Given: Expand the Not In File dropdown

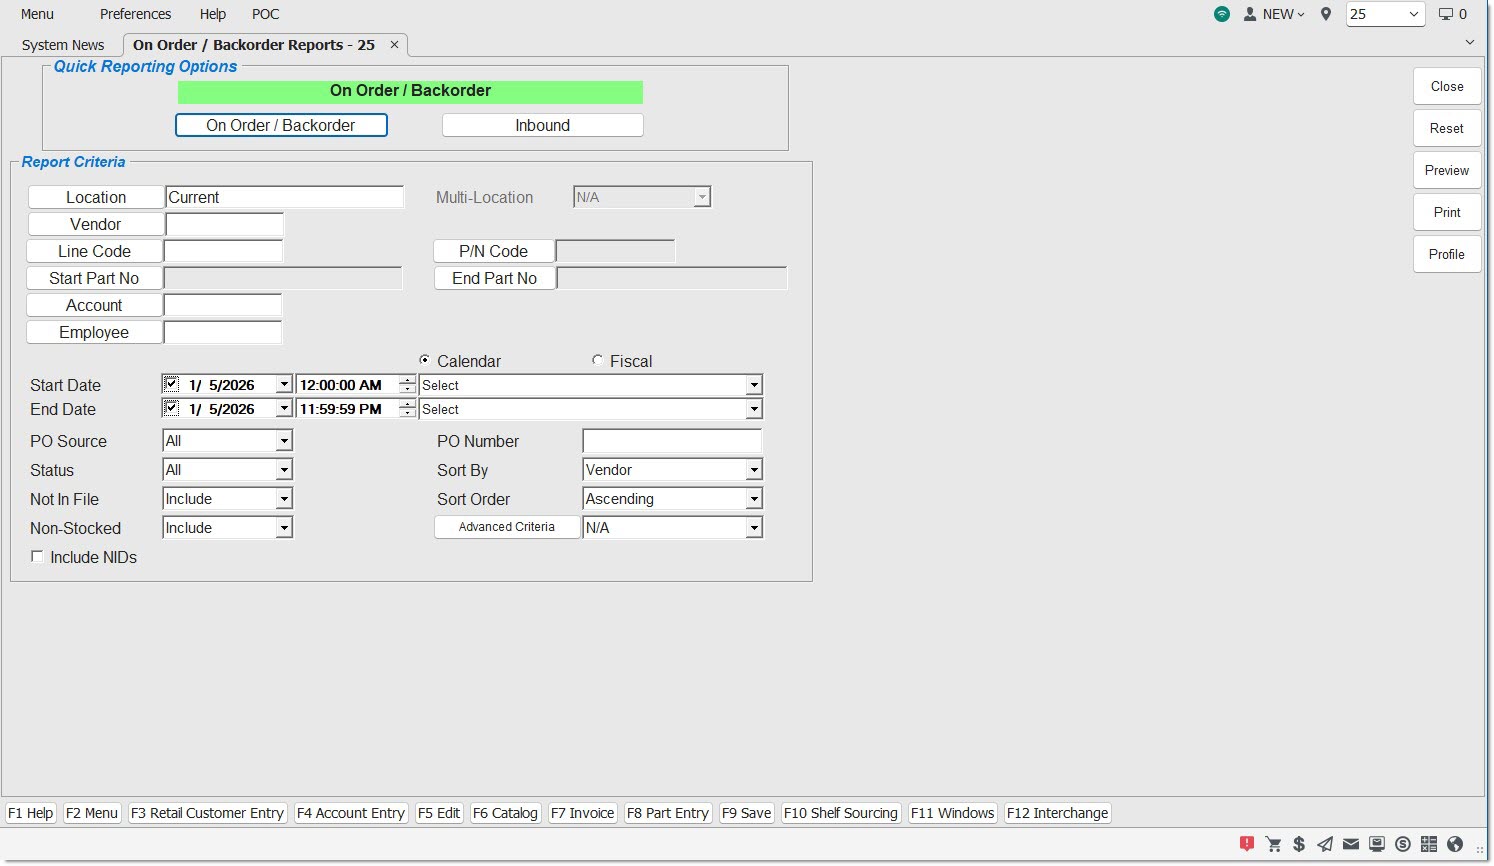Looking at the screenshot, I should pyautogui.click(x=284, y=499).
